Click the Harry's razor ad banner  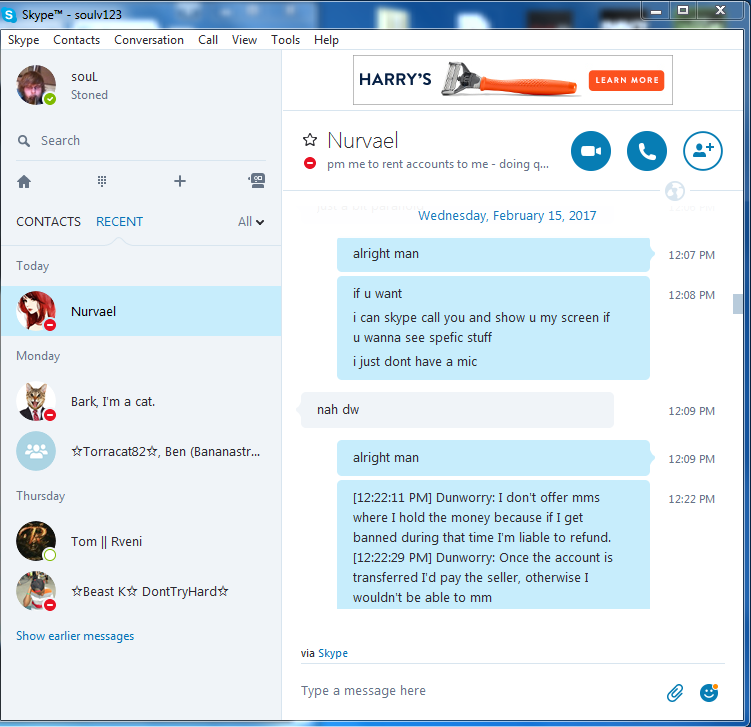coord(512,80)
